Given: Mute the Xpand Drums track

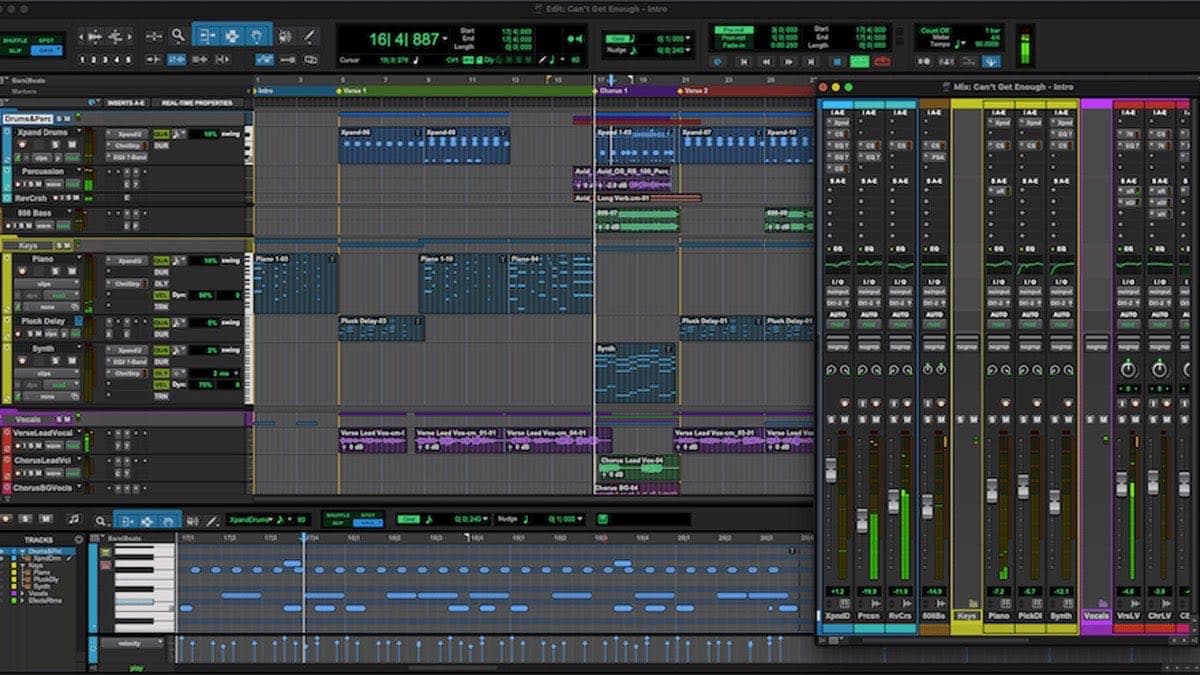Looking at the screenshot, I should [x=71, y=144].
